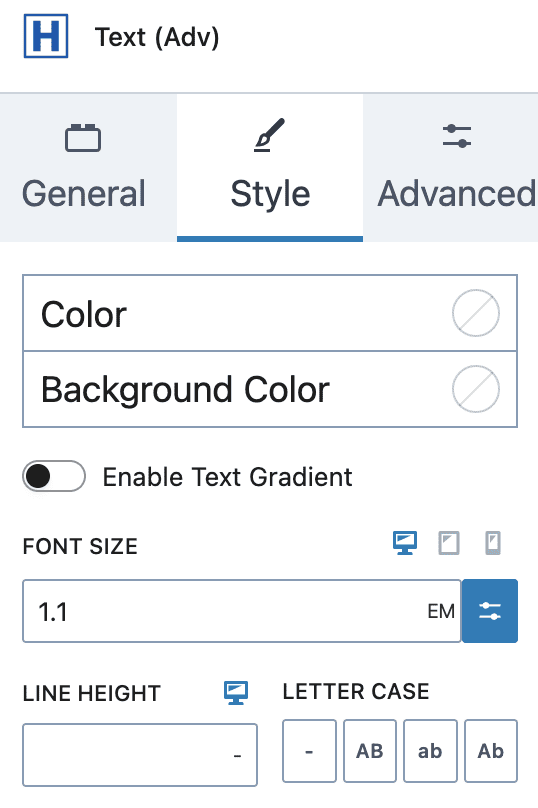This screenshot has height=808, width=538.
Task: Choose lowercase ab letter case
Action: tap(430, 751)
